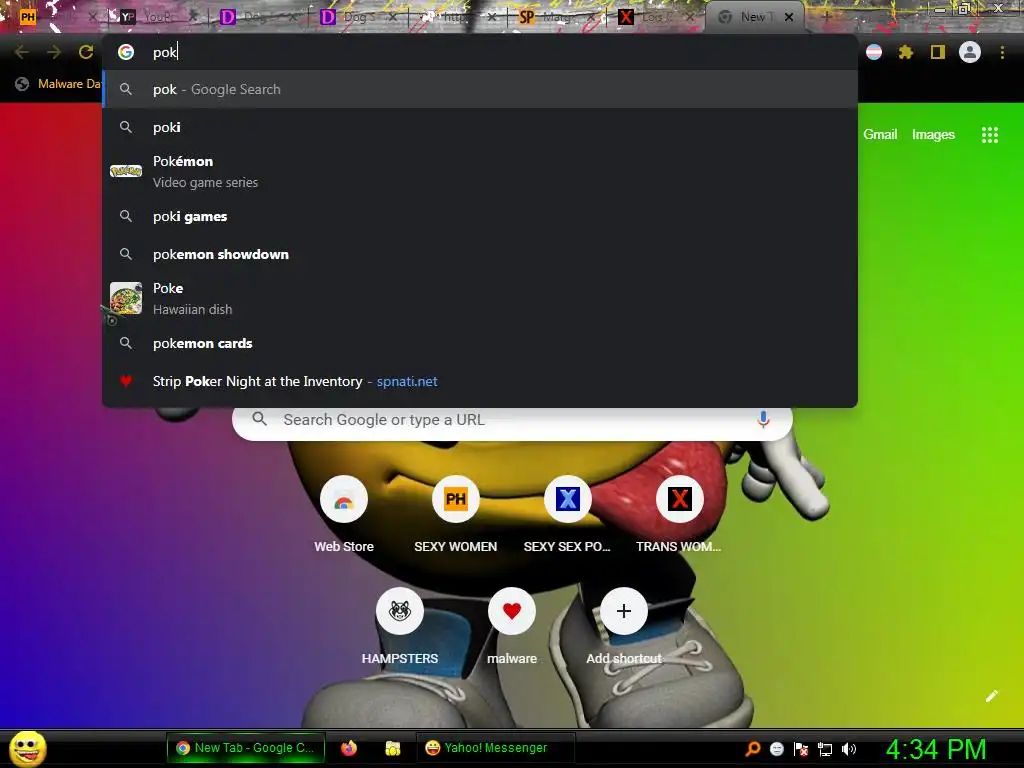This screenshot has width=1024, height=768.
Task: Click the address bar containing 'pok'
Action: click(480, 52)
